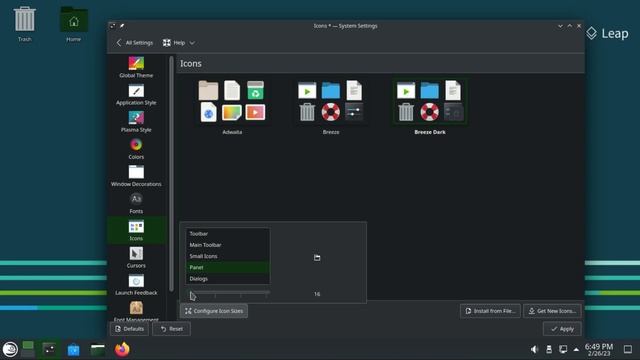Click the pin window icon in titlebar
This screenshot has width=640, height=360.
(x=122, y=26)
